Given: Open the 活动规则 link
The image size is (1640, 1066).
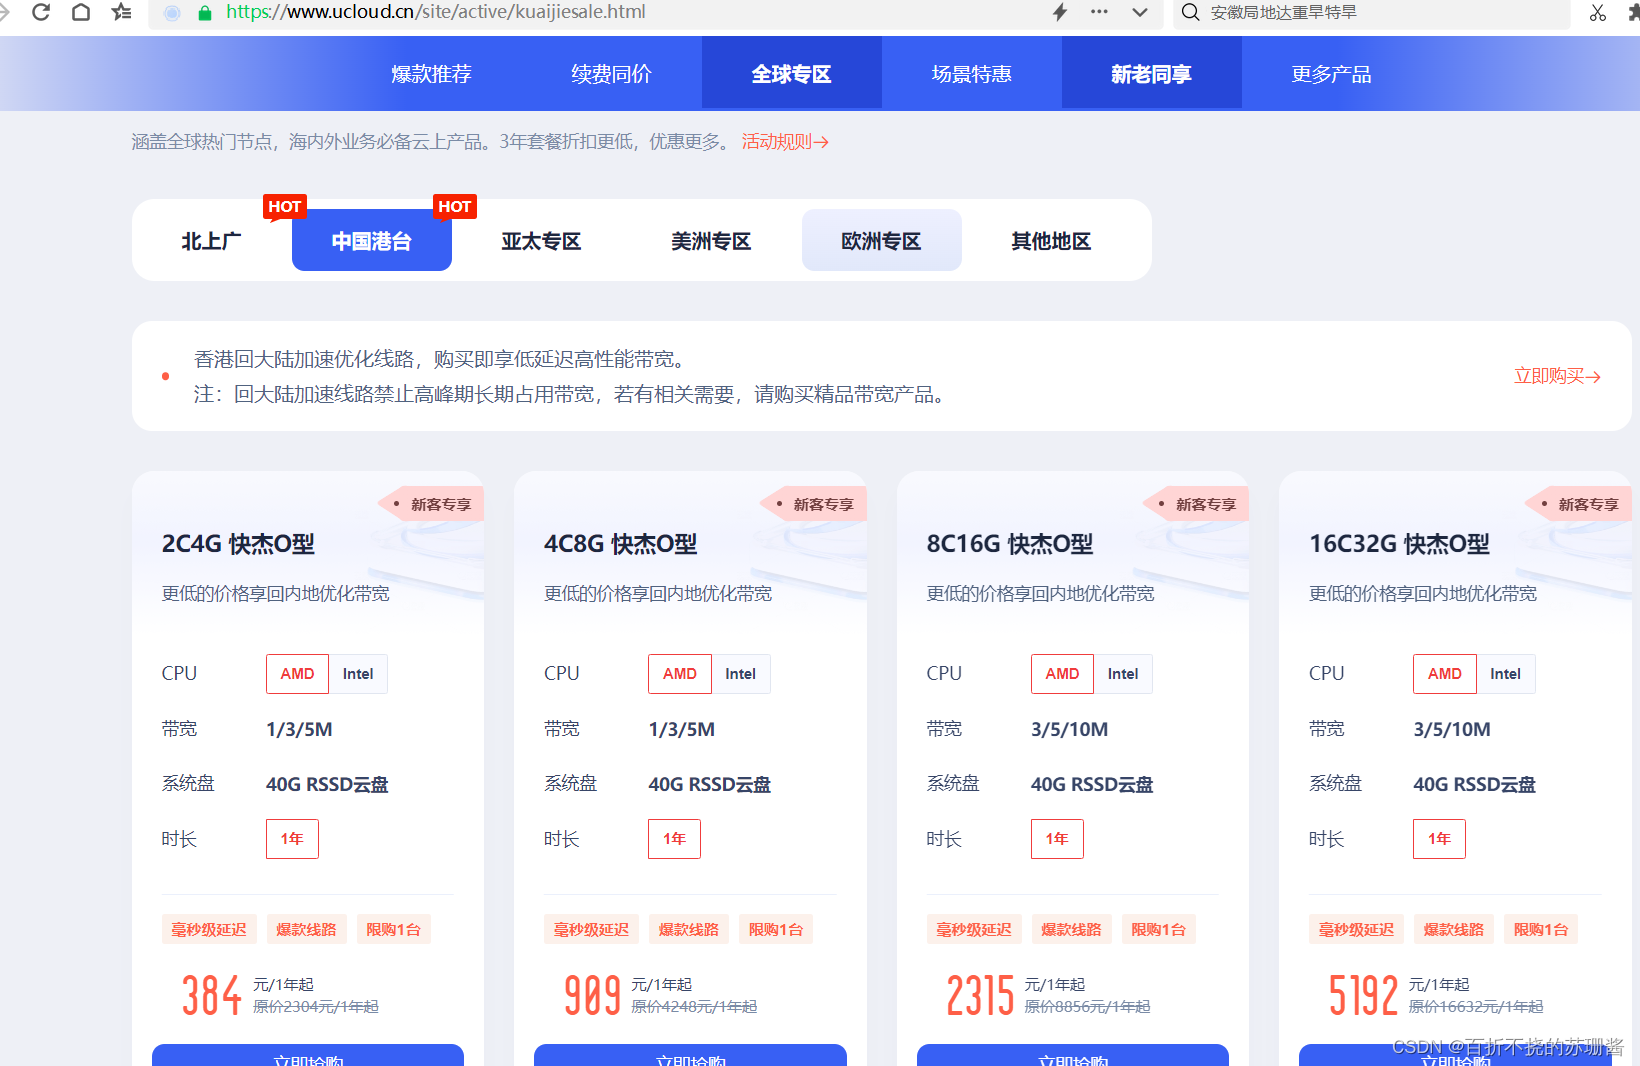Looking at the screenshot, I should point(785,142).
